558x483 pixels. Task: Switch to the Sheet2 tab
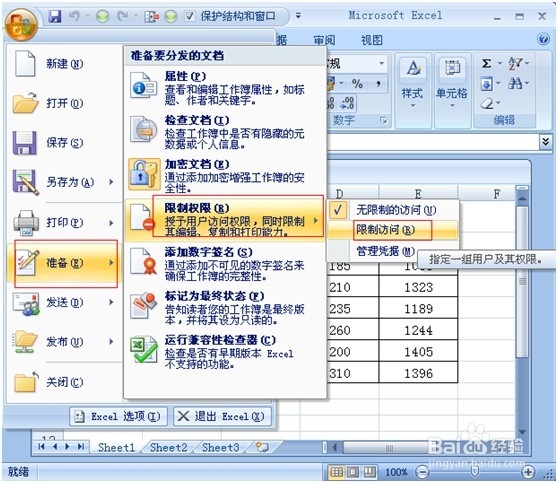pyautogui.click(x=168, y=447)
